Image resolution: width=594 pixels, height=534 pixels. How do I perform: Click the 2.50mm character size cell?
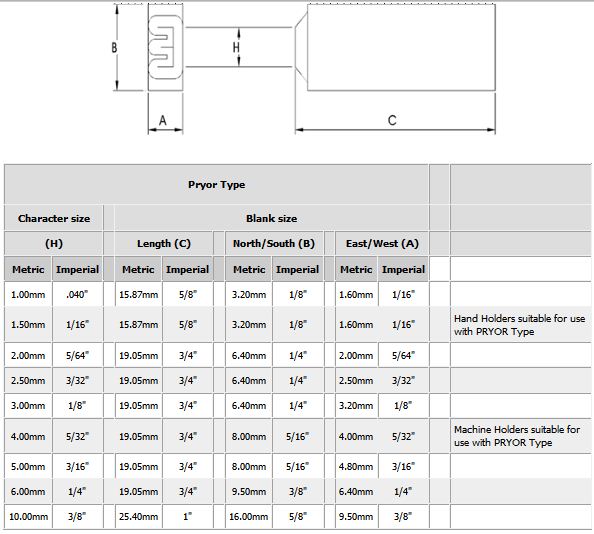[28, 381]
